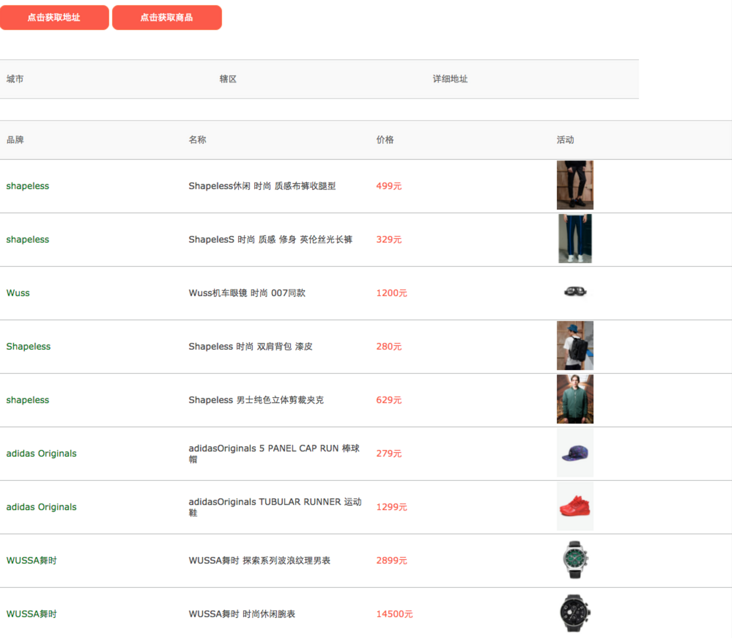Click the 品牌 column header
The width and height of the screenshot is (732, 638).
point(15,140)
